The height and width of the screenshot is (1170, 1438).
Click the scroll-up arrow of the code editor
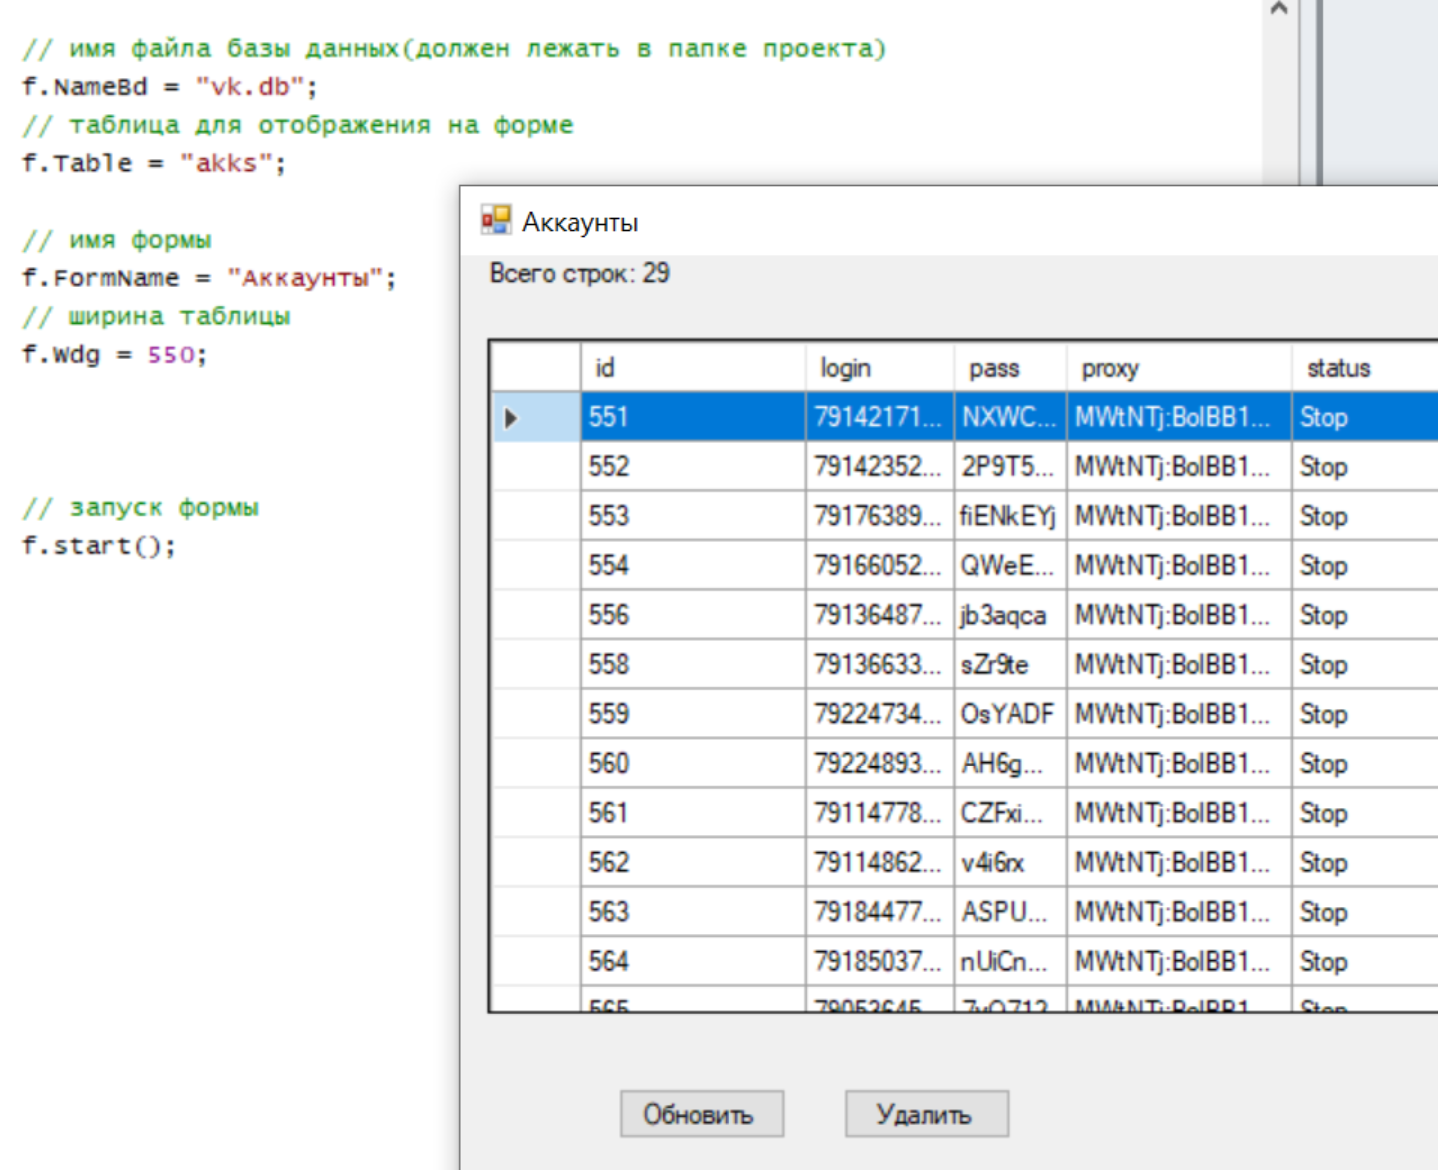1278,9
